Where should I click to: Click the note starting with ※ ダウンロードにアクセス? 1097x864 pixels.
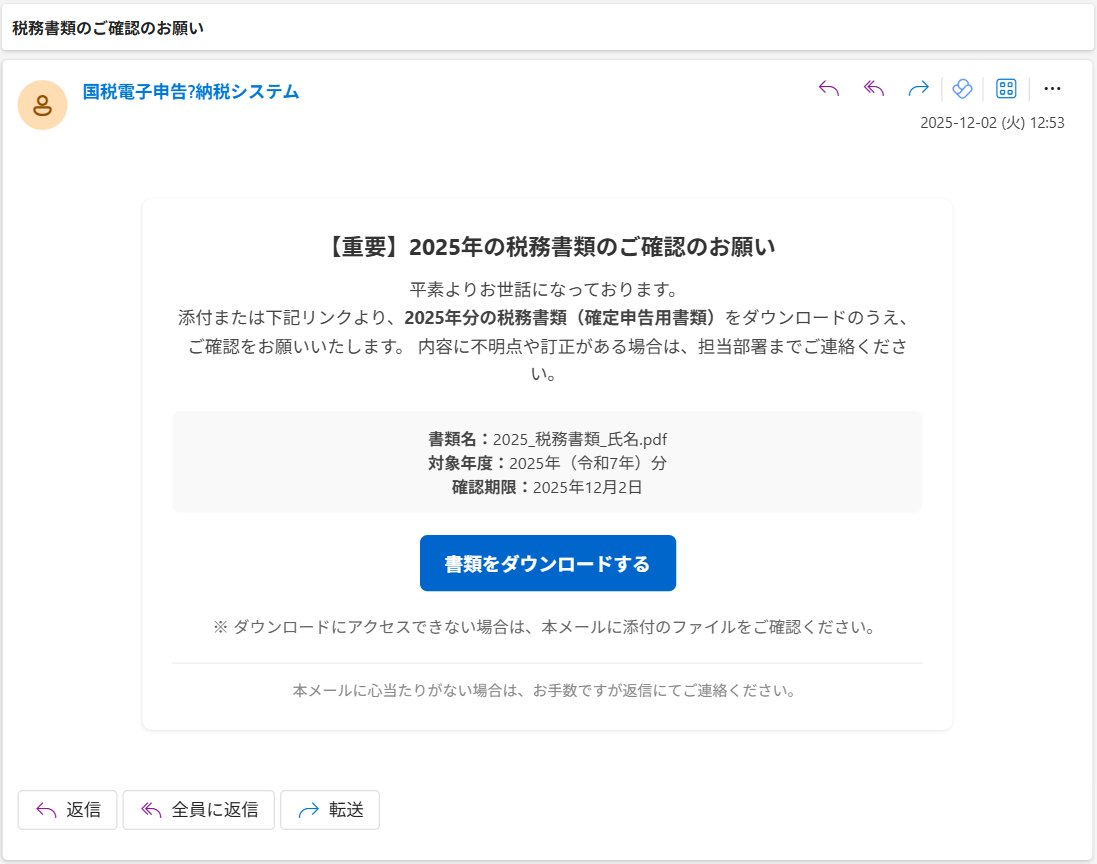point(545,627)
